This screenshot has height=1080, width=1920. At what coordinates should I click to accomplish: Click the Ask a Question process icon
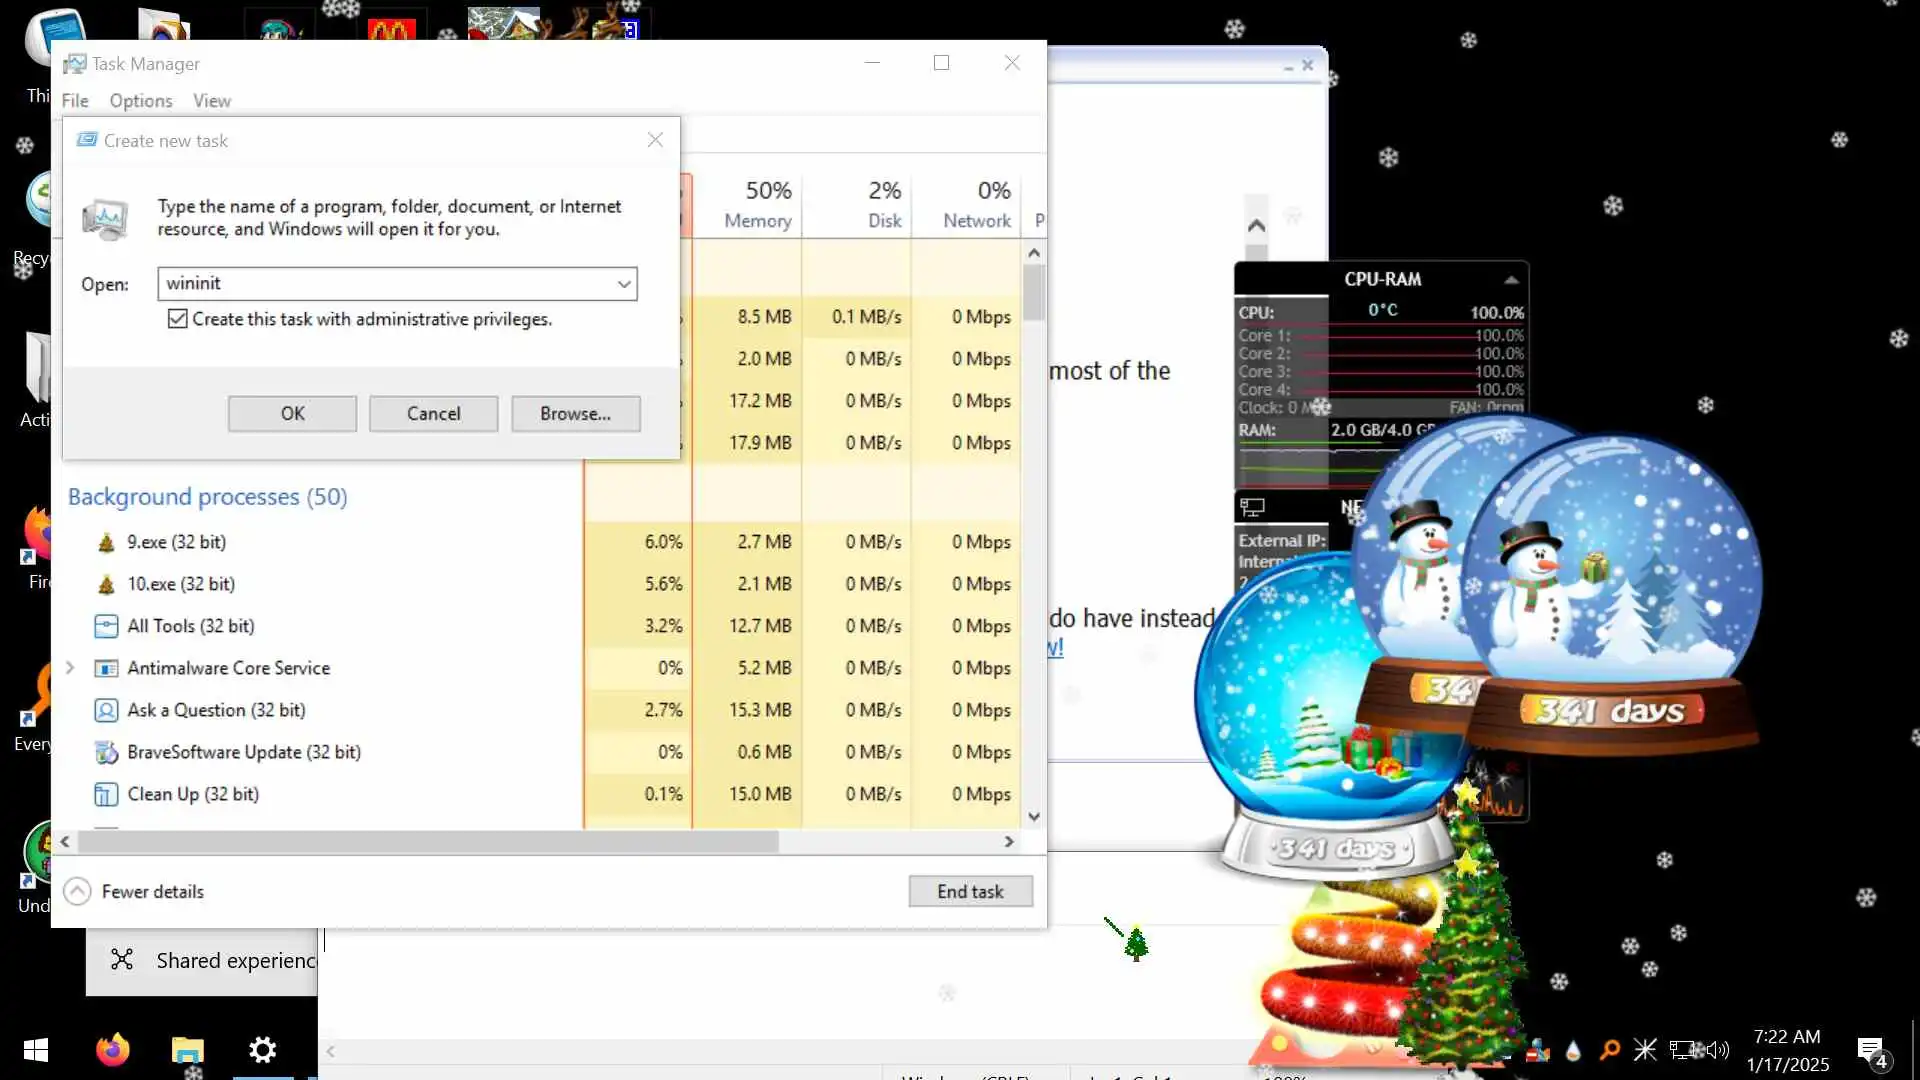coord(106,710)
